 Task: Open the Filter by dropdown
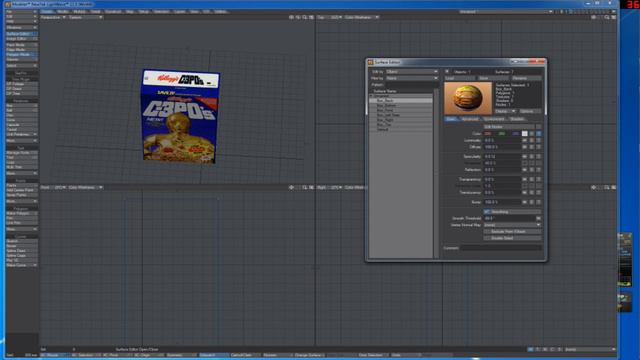coord(412,78)
